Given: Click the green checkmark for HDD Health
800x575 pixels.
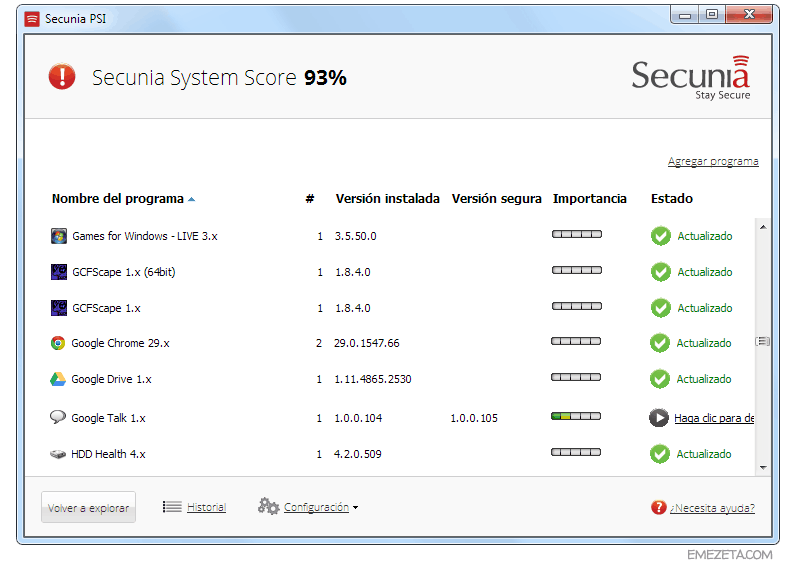Looking at the screenshot, I should click(660, 454).
